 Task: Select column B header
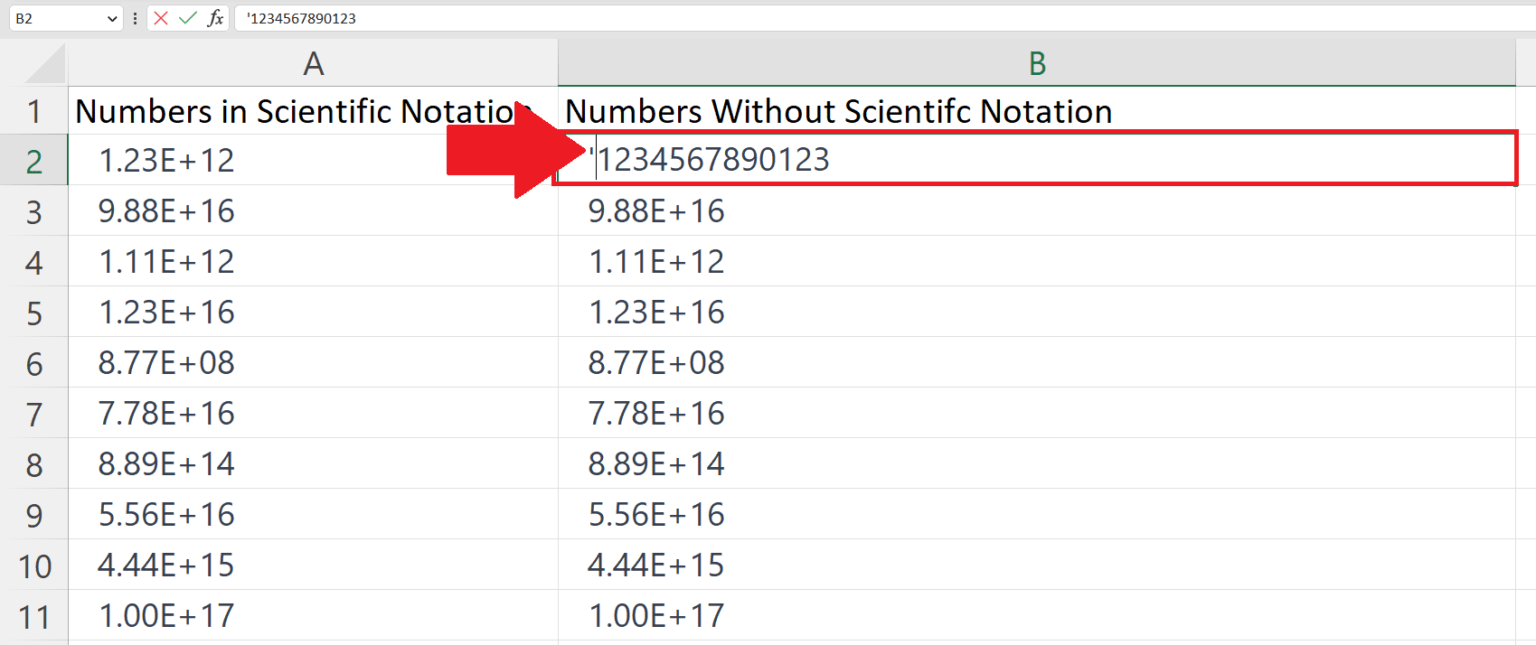(x=1037, y=62)
